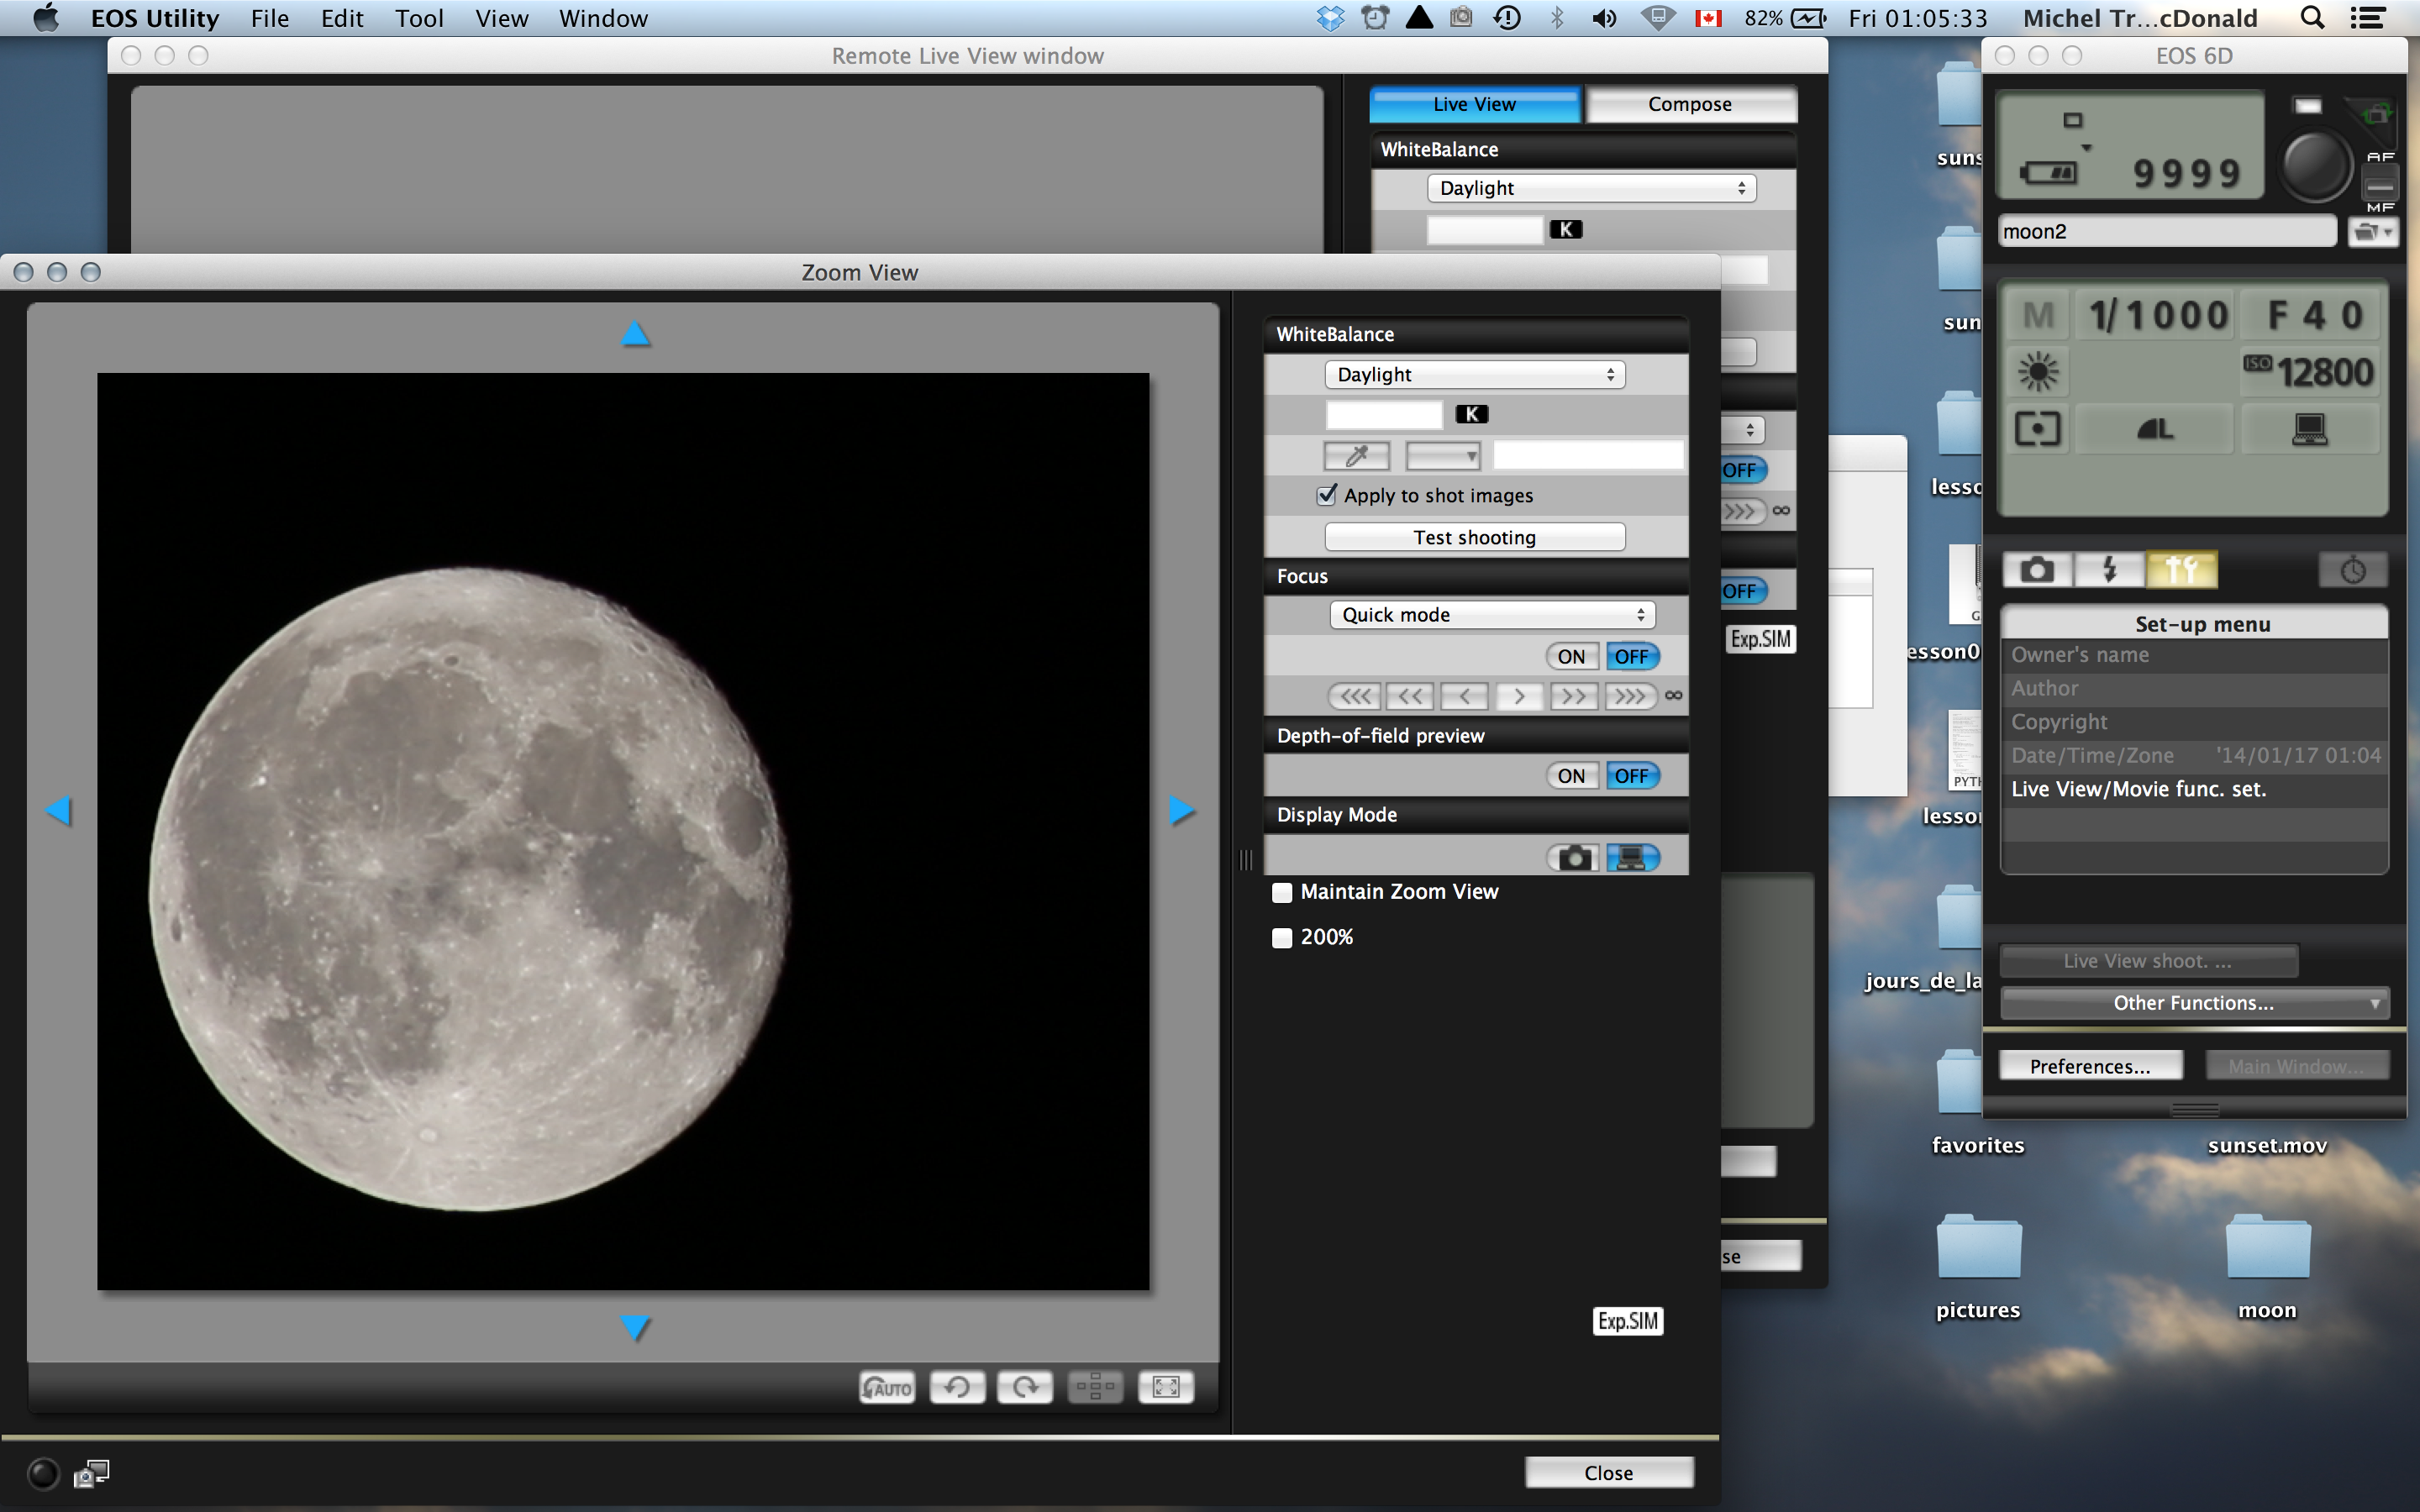
Task: Open the Tool menu in menu bar
Action: (418, 18)
